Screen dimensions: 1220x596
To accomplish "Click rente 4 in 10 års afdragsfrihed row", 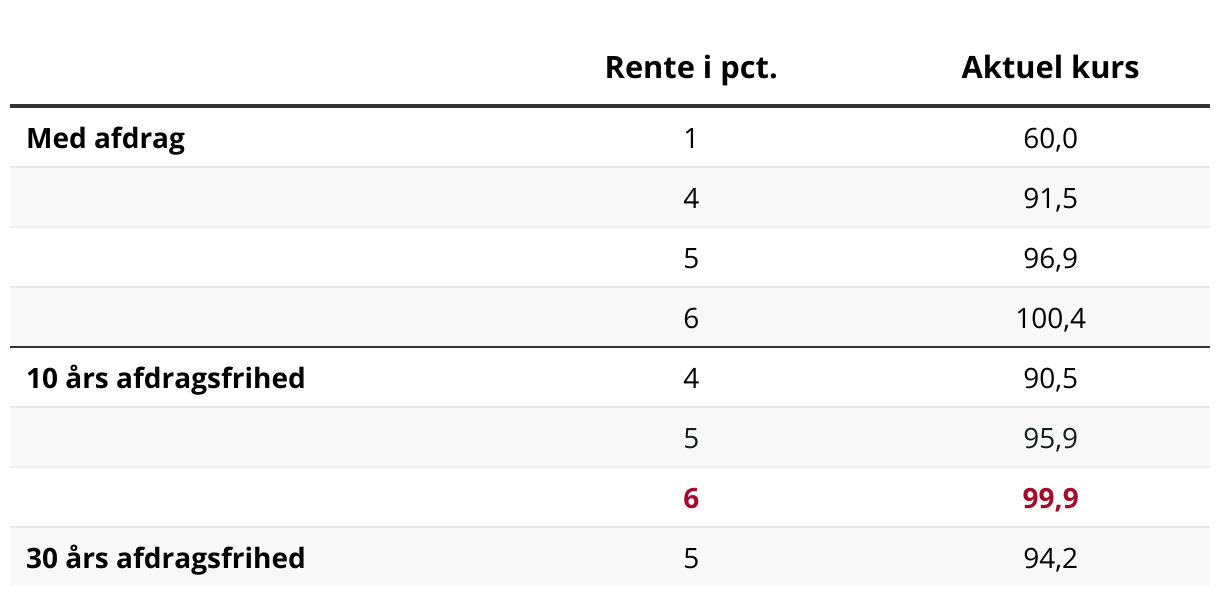I will tap(691, 378).
